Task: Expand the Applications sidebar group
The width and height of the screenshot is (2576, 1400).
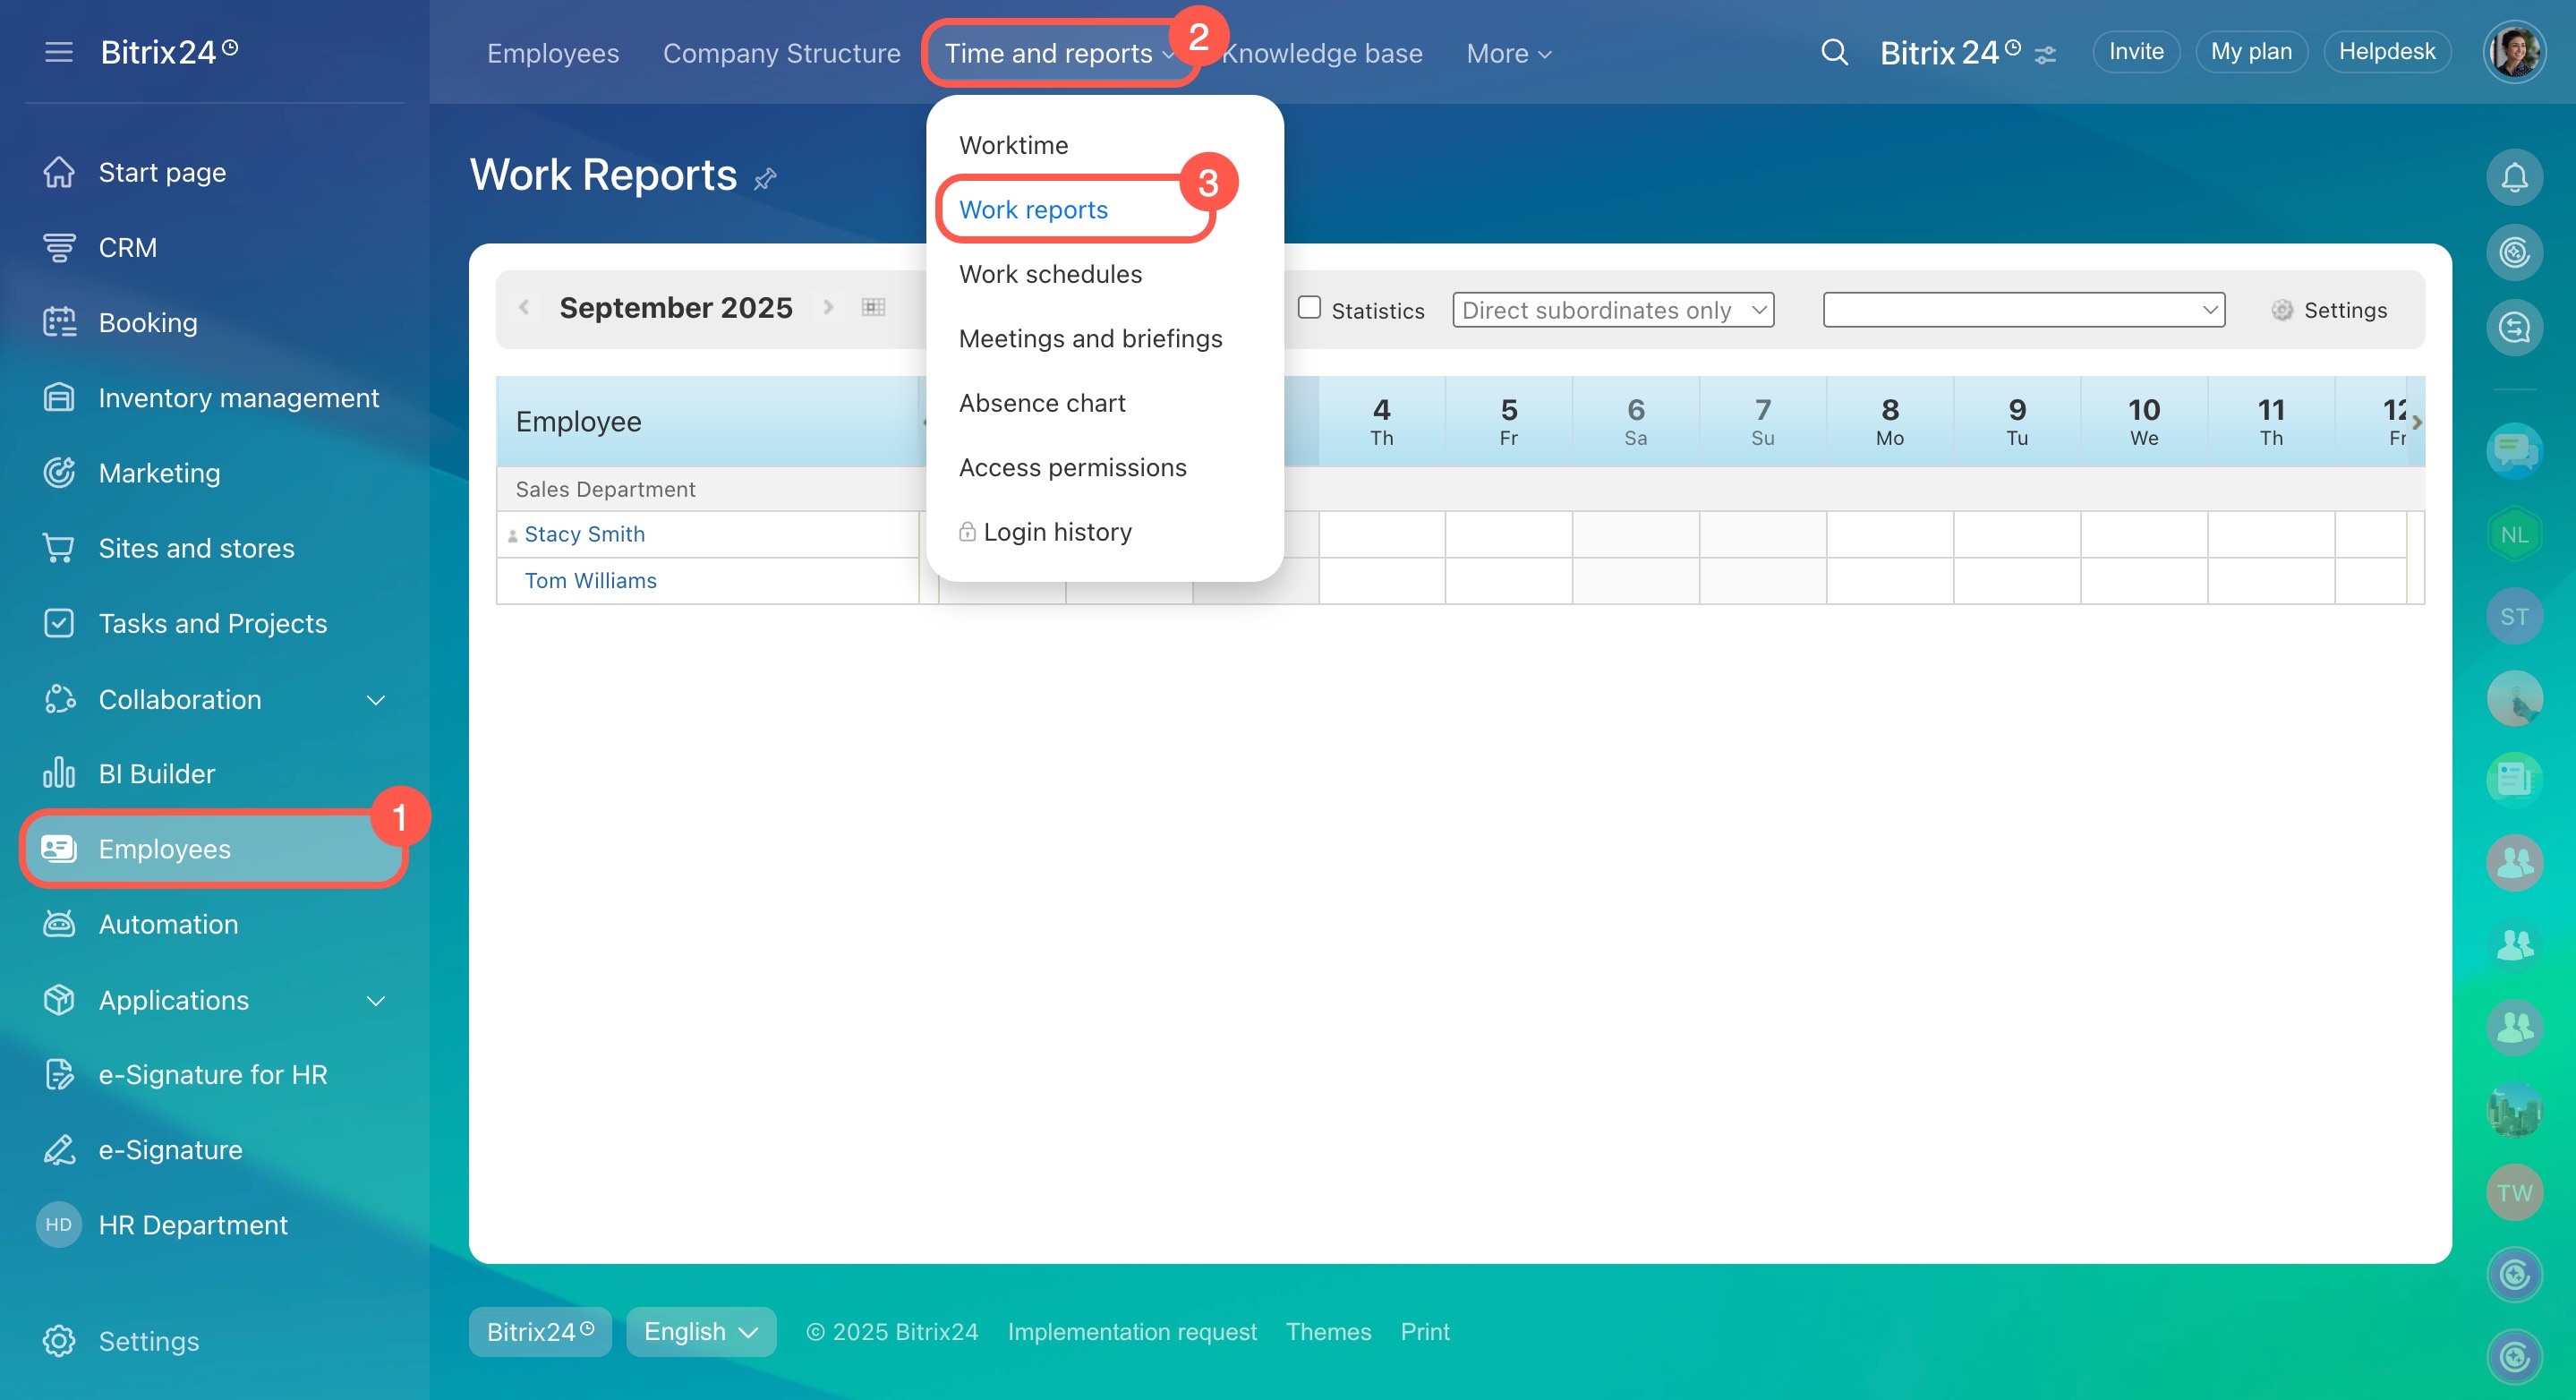Action: 376,1000
